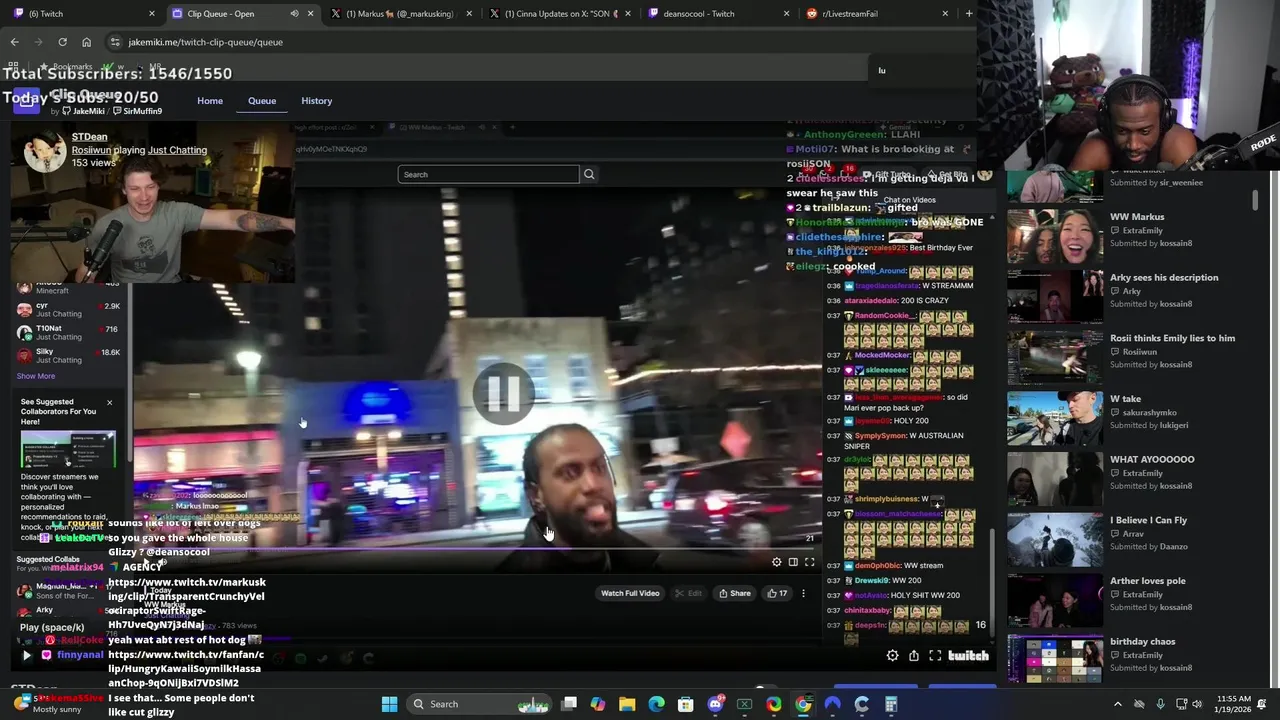1280x720 pixels.
Task: Click the browser forward arrow
Action: pyautogui.click(x=38, y=42)
